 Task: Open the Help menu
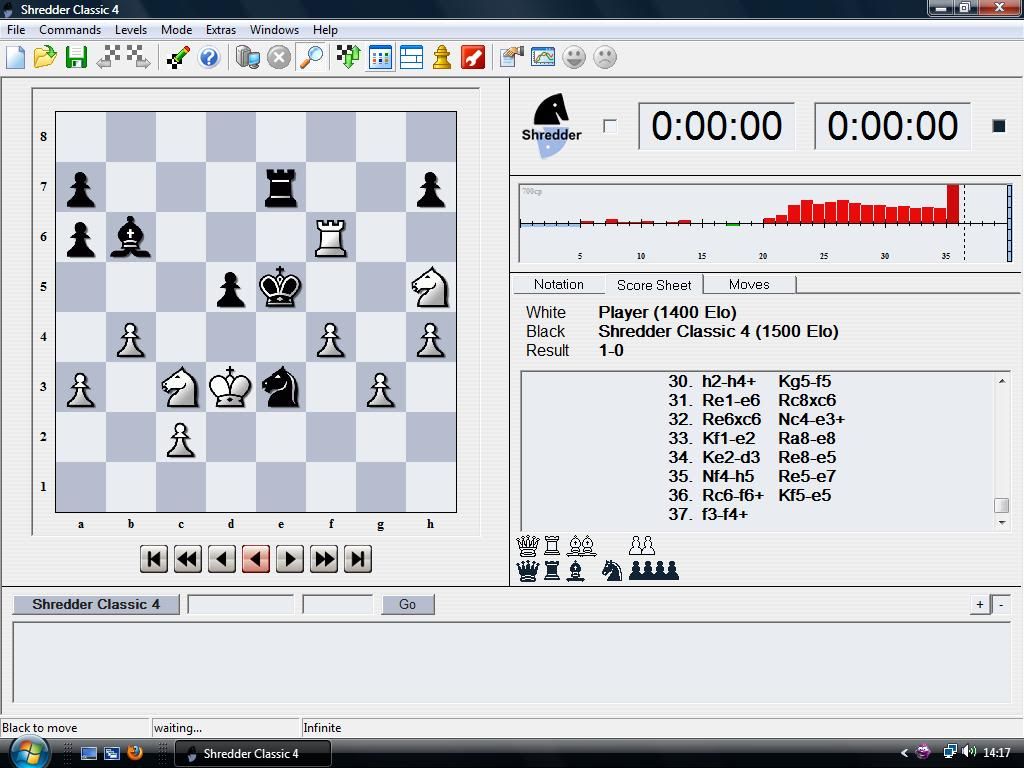pos(325,30)
